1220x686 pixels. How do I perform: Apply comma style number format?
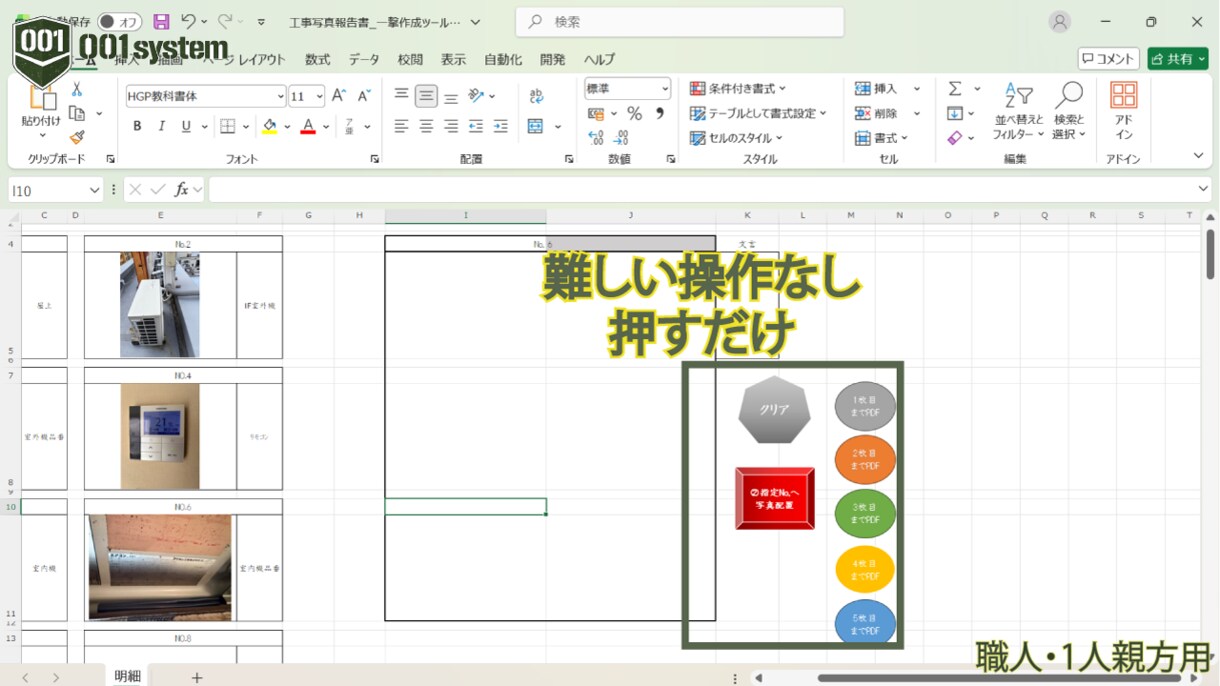[660, 114]
